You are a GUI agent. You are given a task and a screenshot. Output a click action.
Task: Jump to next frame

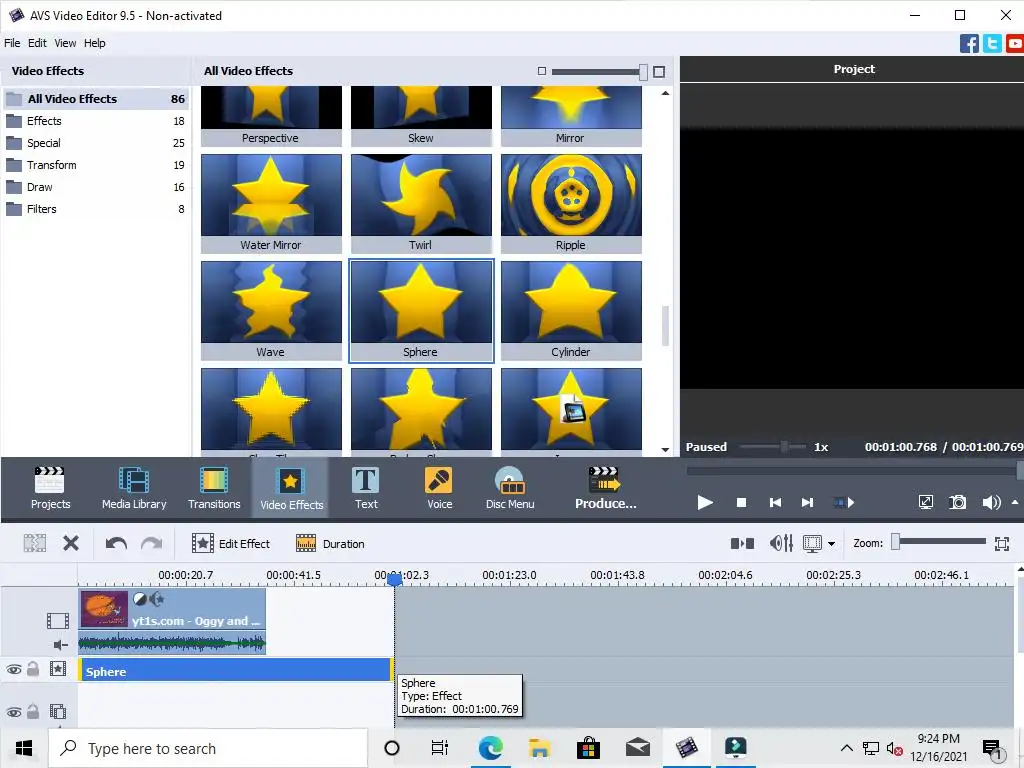pyautogui.click(x=808, y=502)
